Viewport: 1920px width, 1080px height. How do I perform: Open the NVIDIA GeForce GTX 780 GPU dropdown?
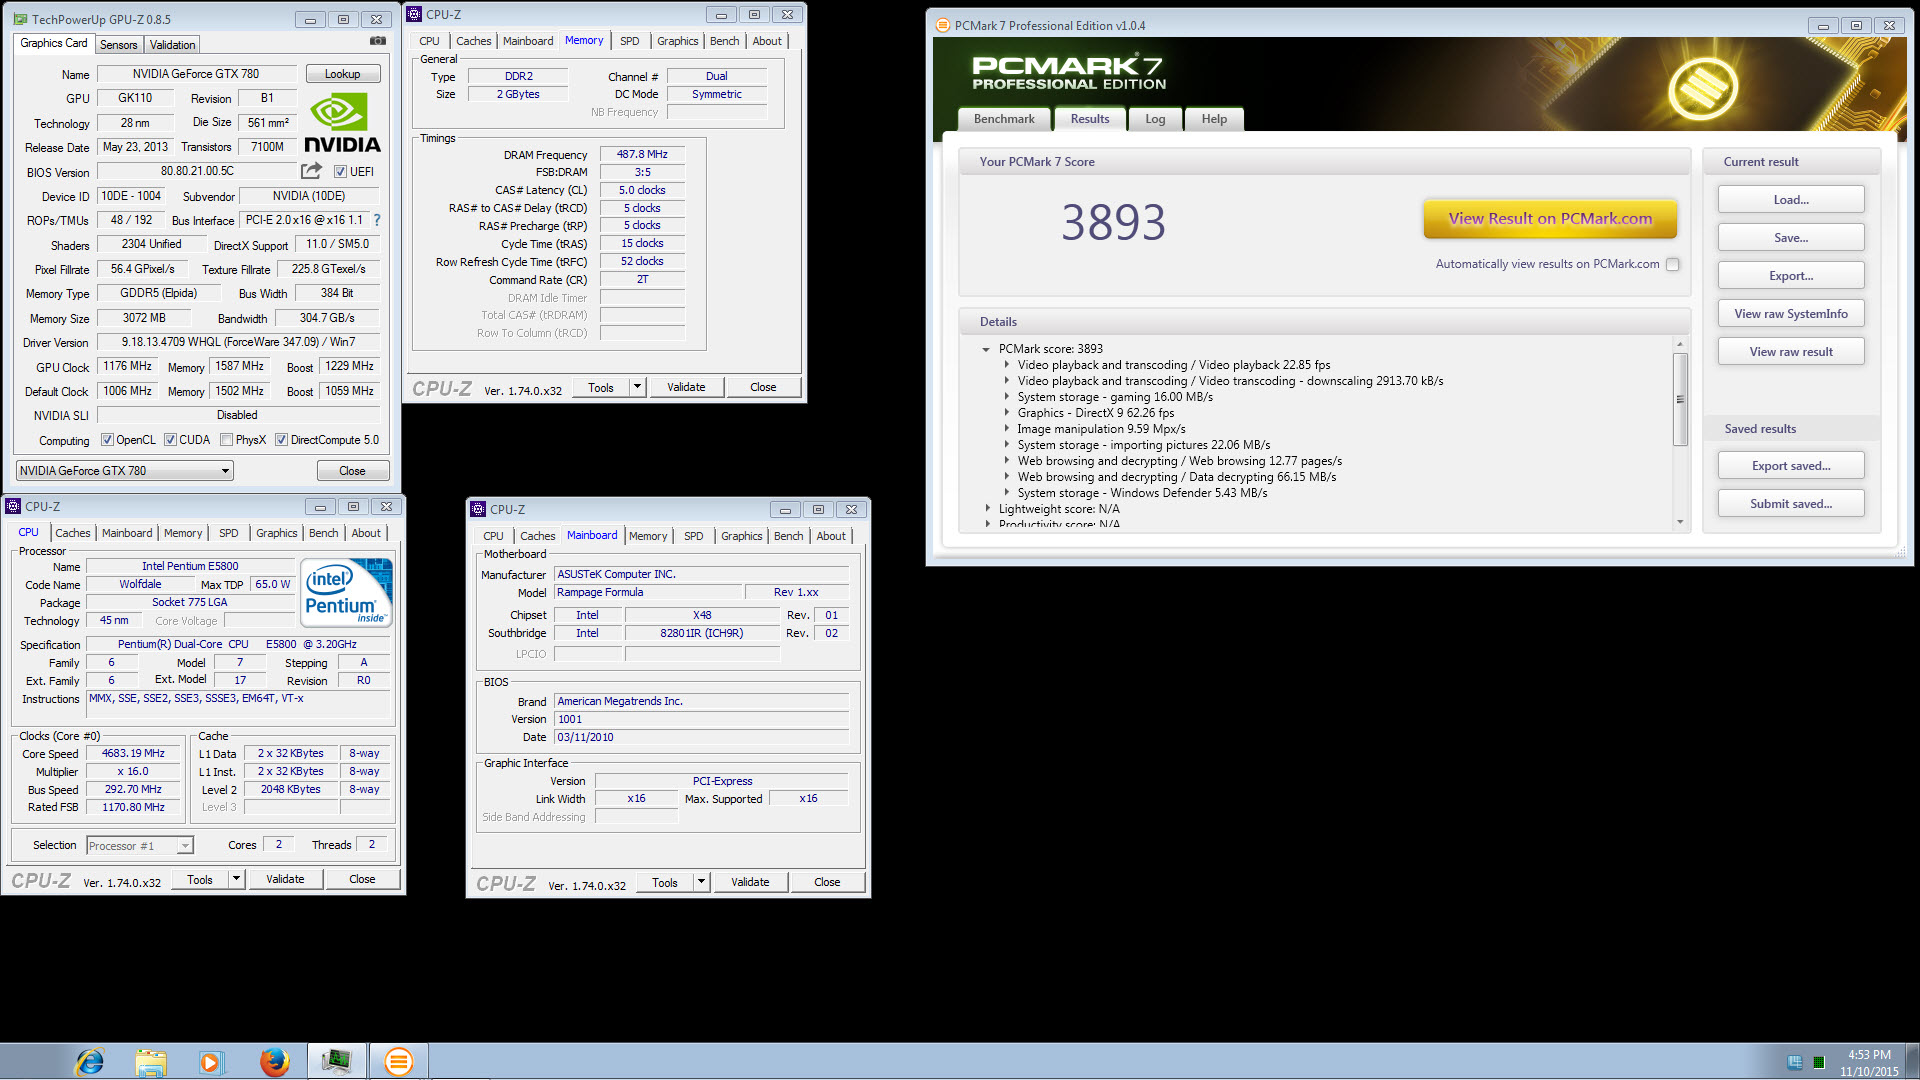pyautogui.click(x=125, y=471)
